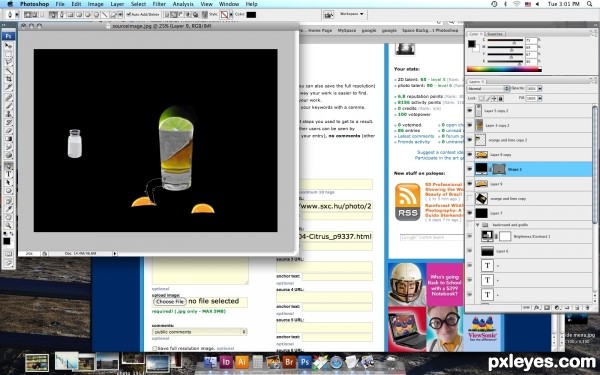The height and width of the screenshot is (375, 600).
Task: Select the Magic Wand tool
Action: point(8,70)
